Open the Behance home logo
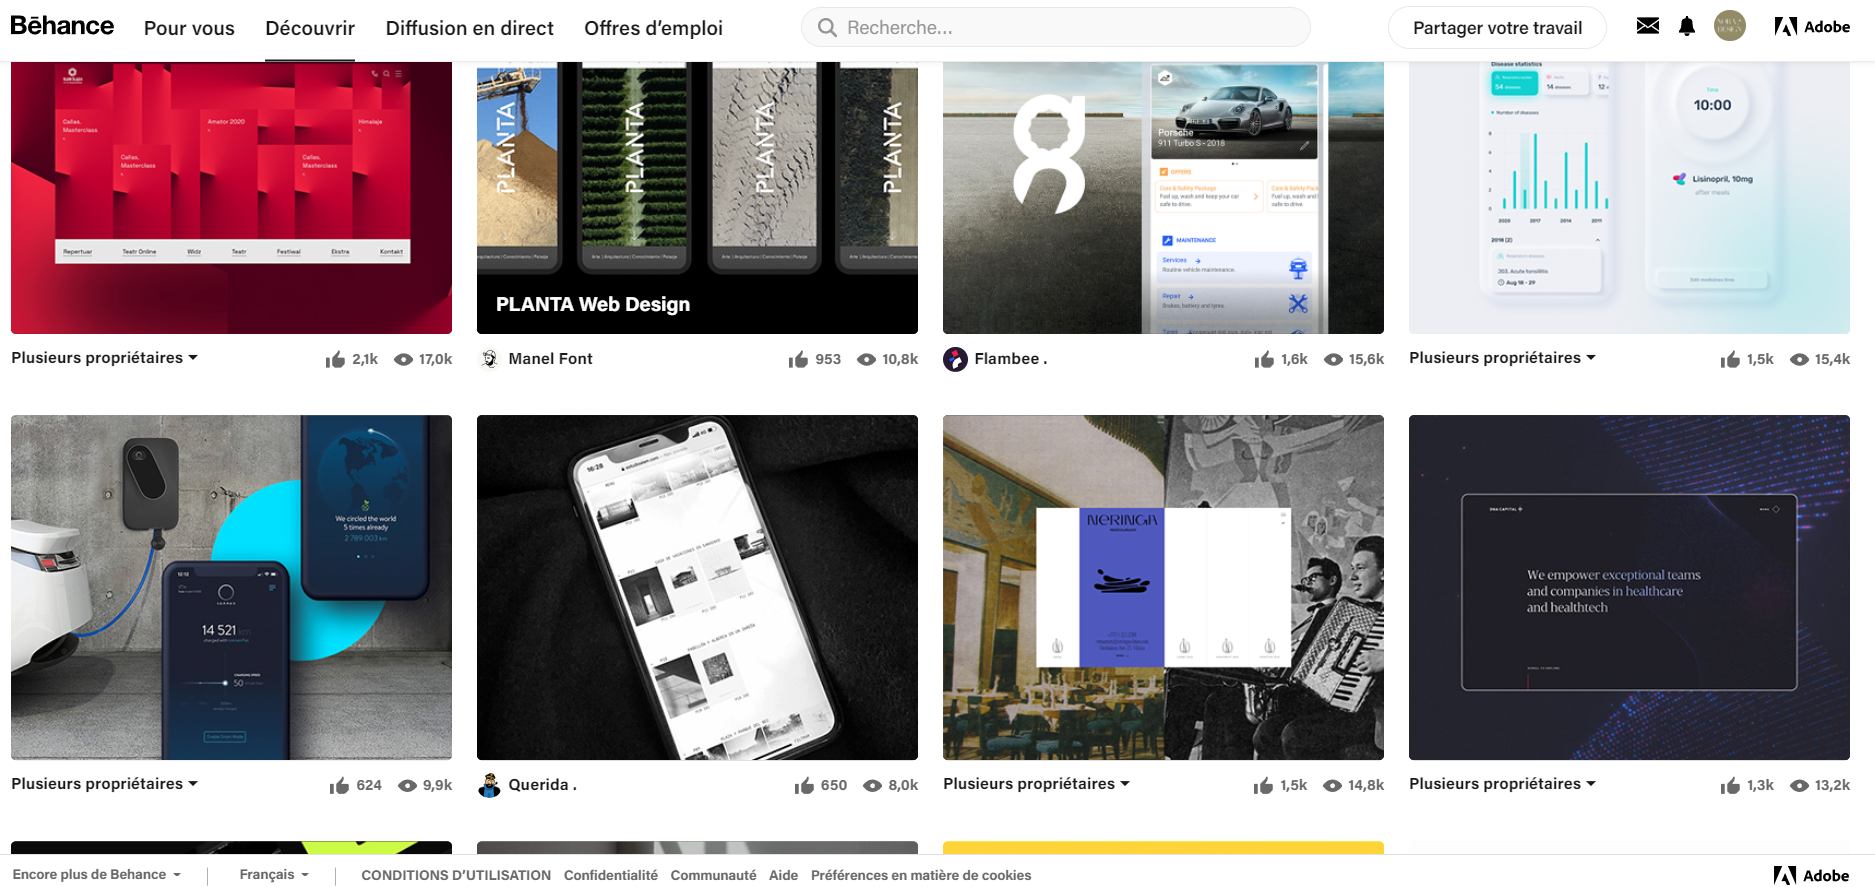The height and width of the screenshot is (887, 1875). [62, 26]
